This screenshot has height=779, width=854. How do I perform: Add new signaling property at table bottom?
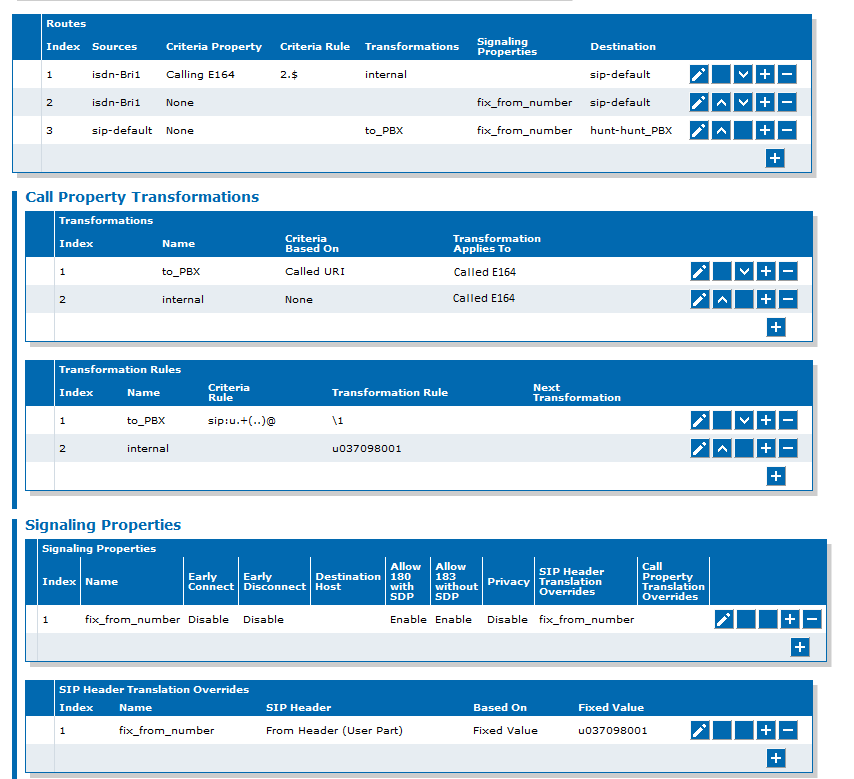(800, 647)
